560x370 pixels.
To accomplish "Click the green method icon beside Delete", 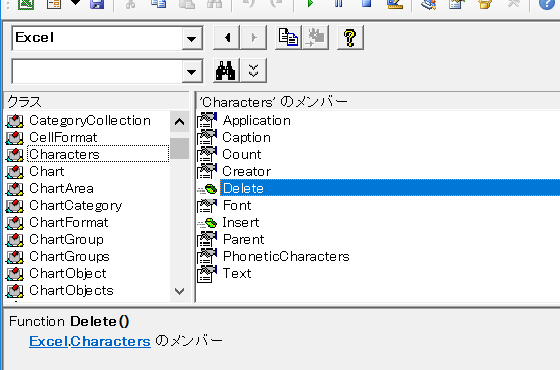I will (208, 189).
